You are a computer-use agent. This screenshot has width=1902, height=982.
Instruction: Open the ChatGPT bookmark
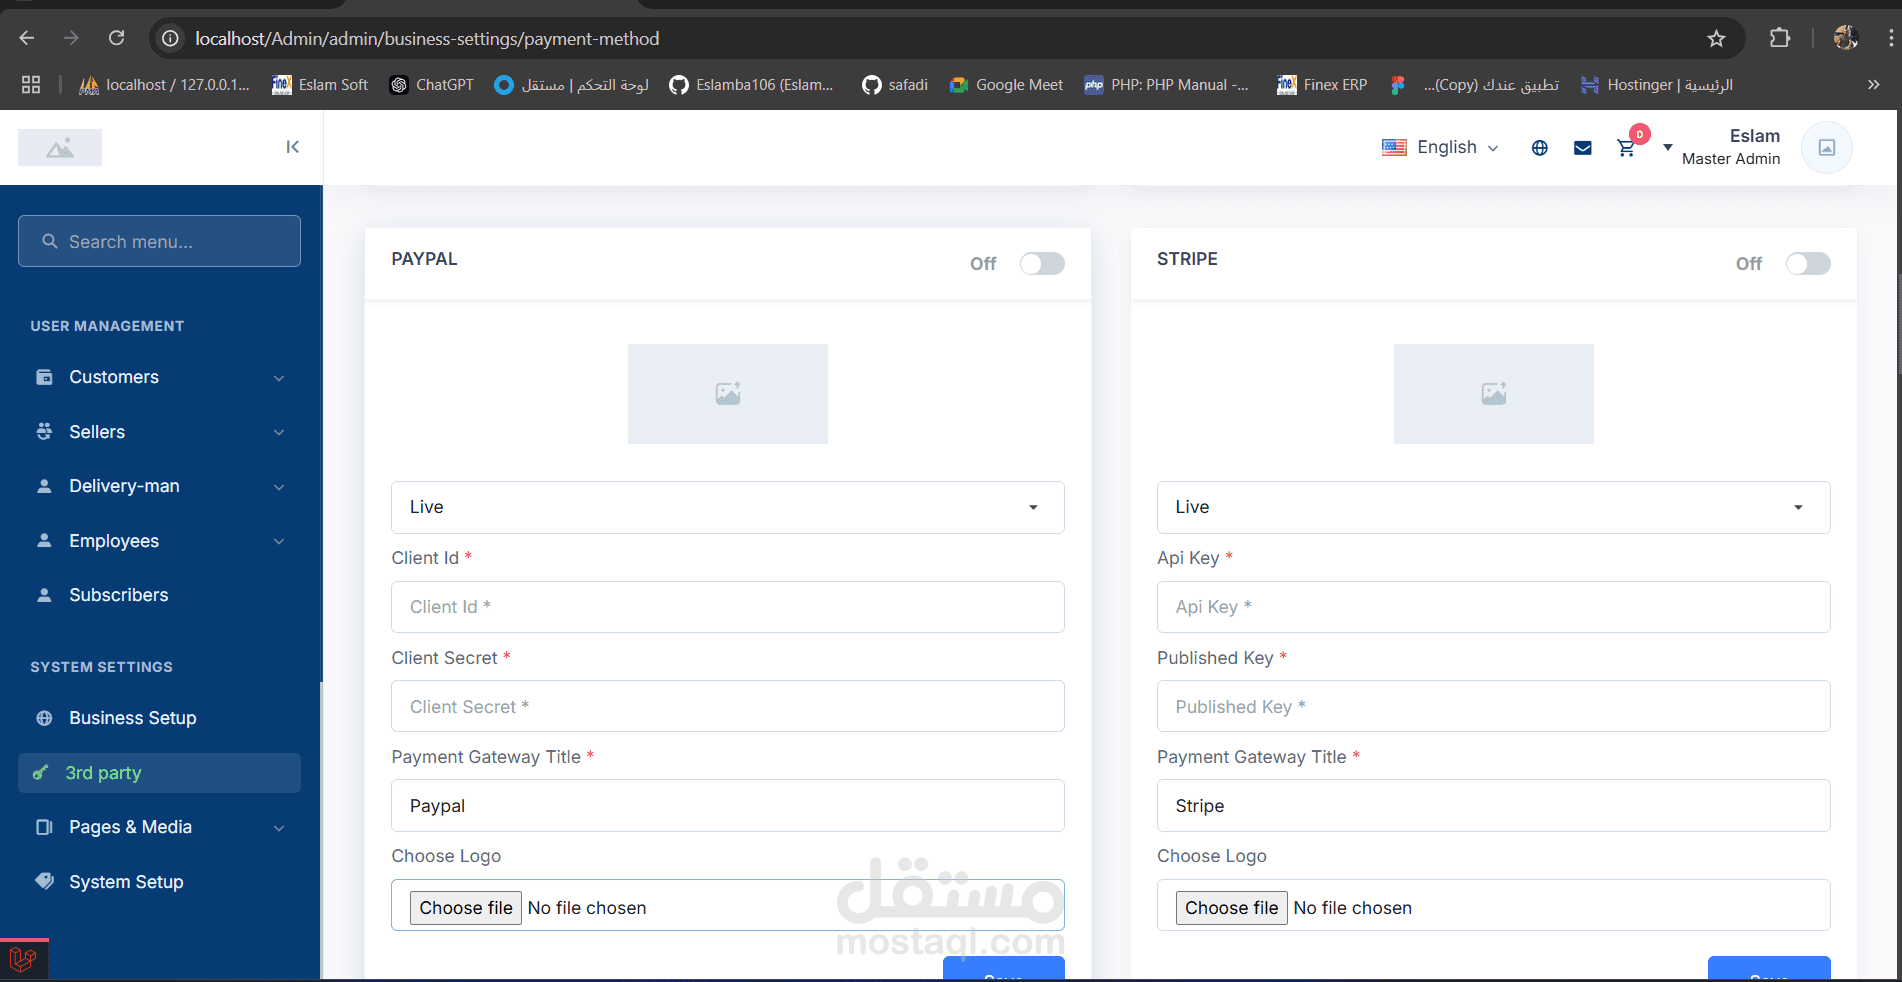pyautogui.click(x=432, y=85)
